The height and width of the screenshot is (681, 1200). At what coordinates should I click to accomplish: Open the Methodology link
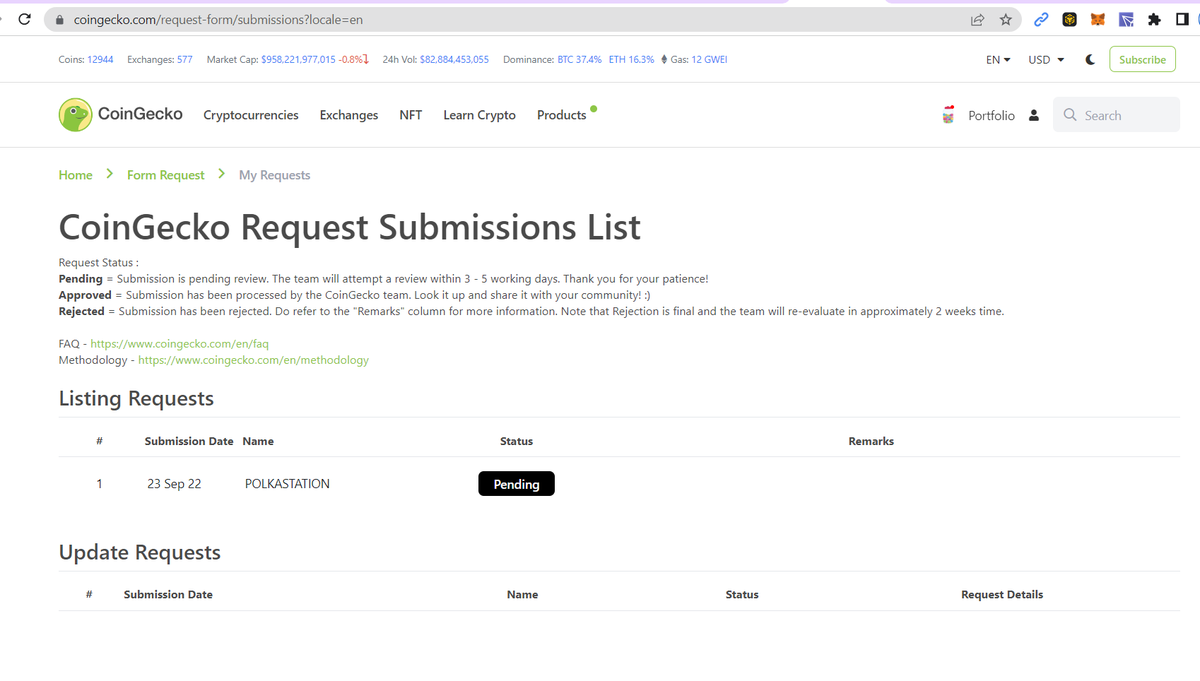(253, 360)
